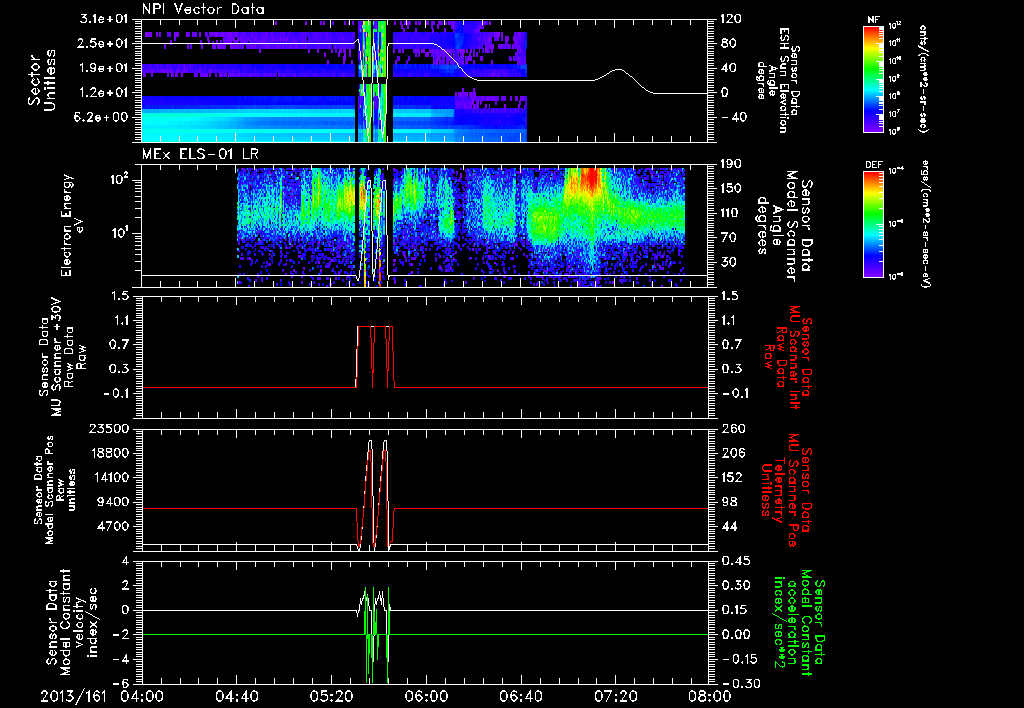Click the 04:00 time axis label
The height and width of the screenshot is (708, 1024).
click(141, 695)
